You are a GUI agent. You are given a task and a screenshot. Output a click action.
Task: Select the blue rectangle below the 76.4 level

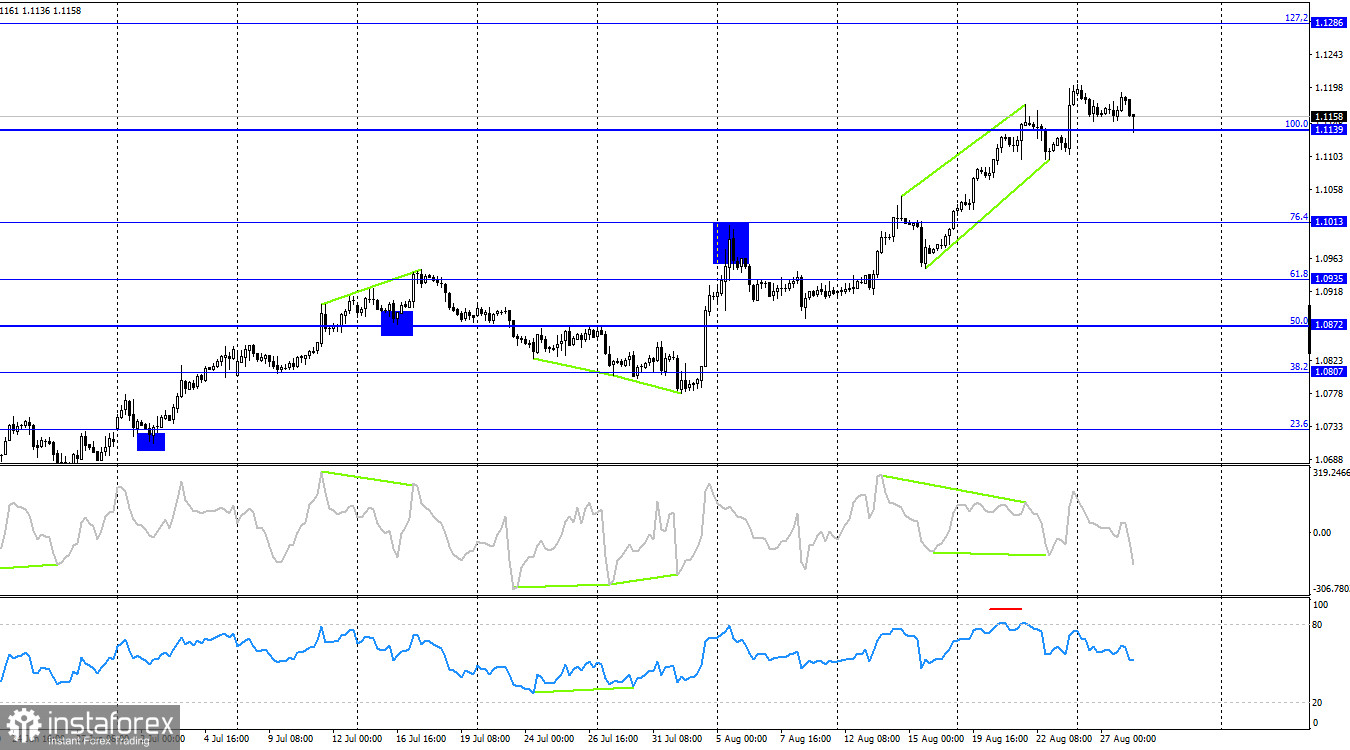(x=730, y=243)
